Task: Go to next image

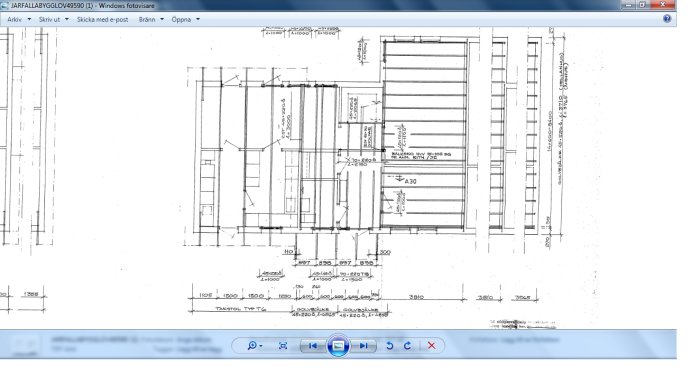Action: point(363,345)
